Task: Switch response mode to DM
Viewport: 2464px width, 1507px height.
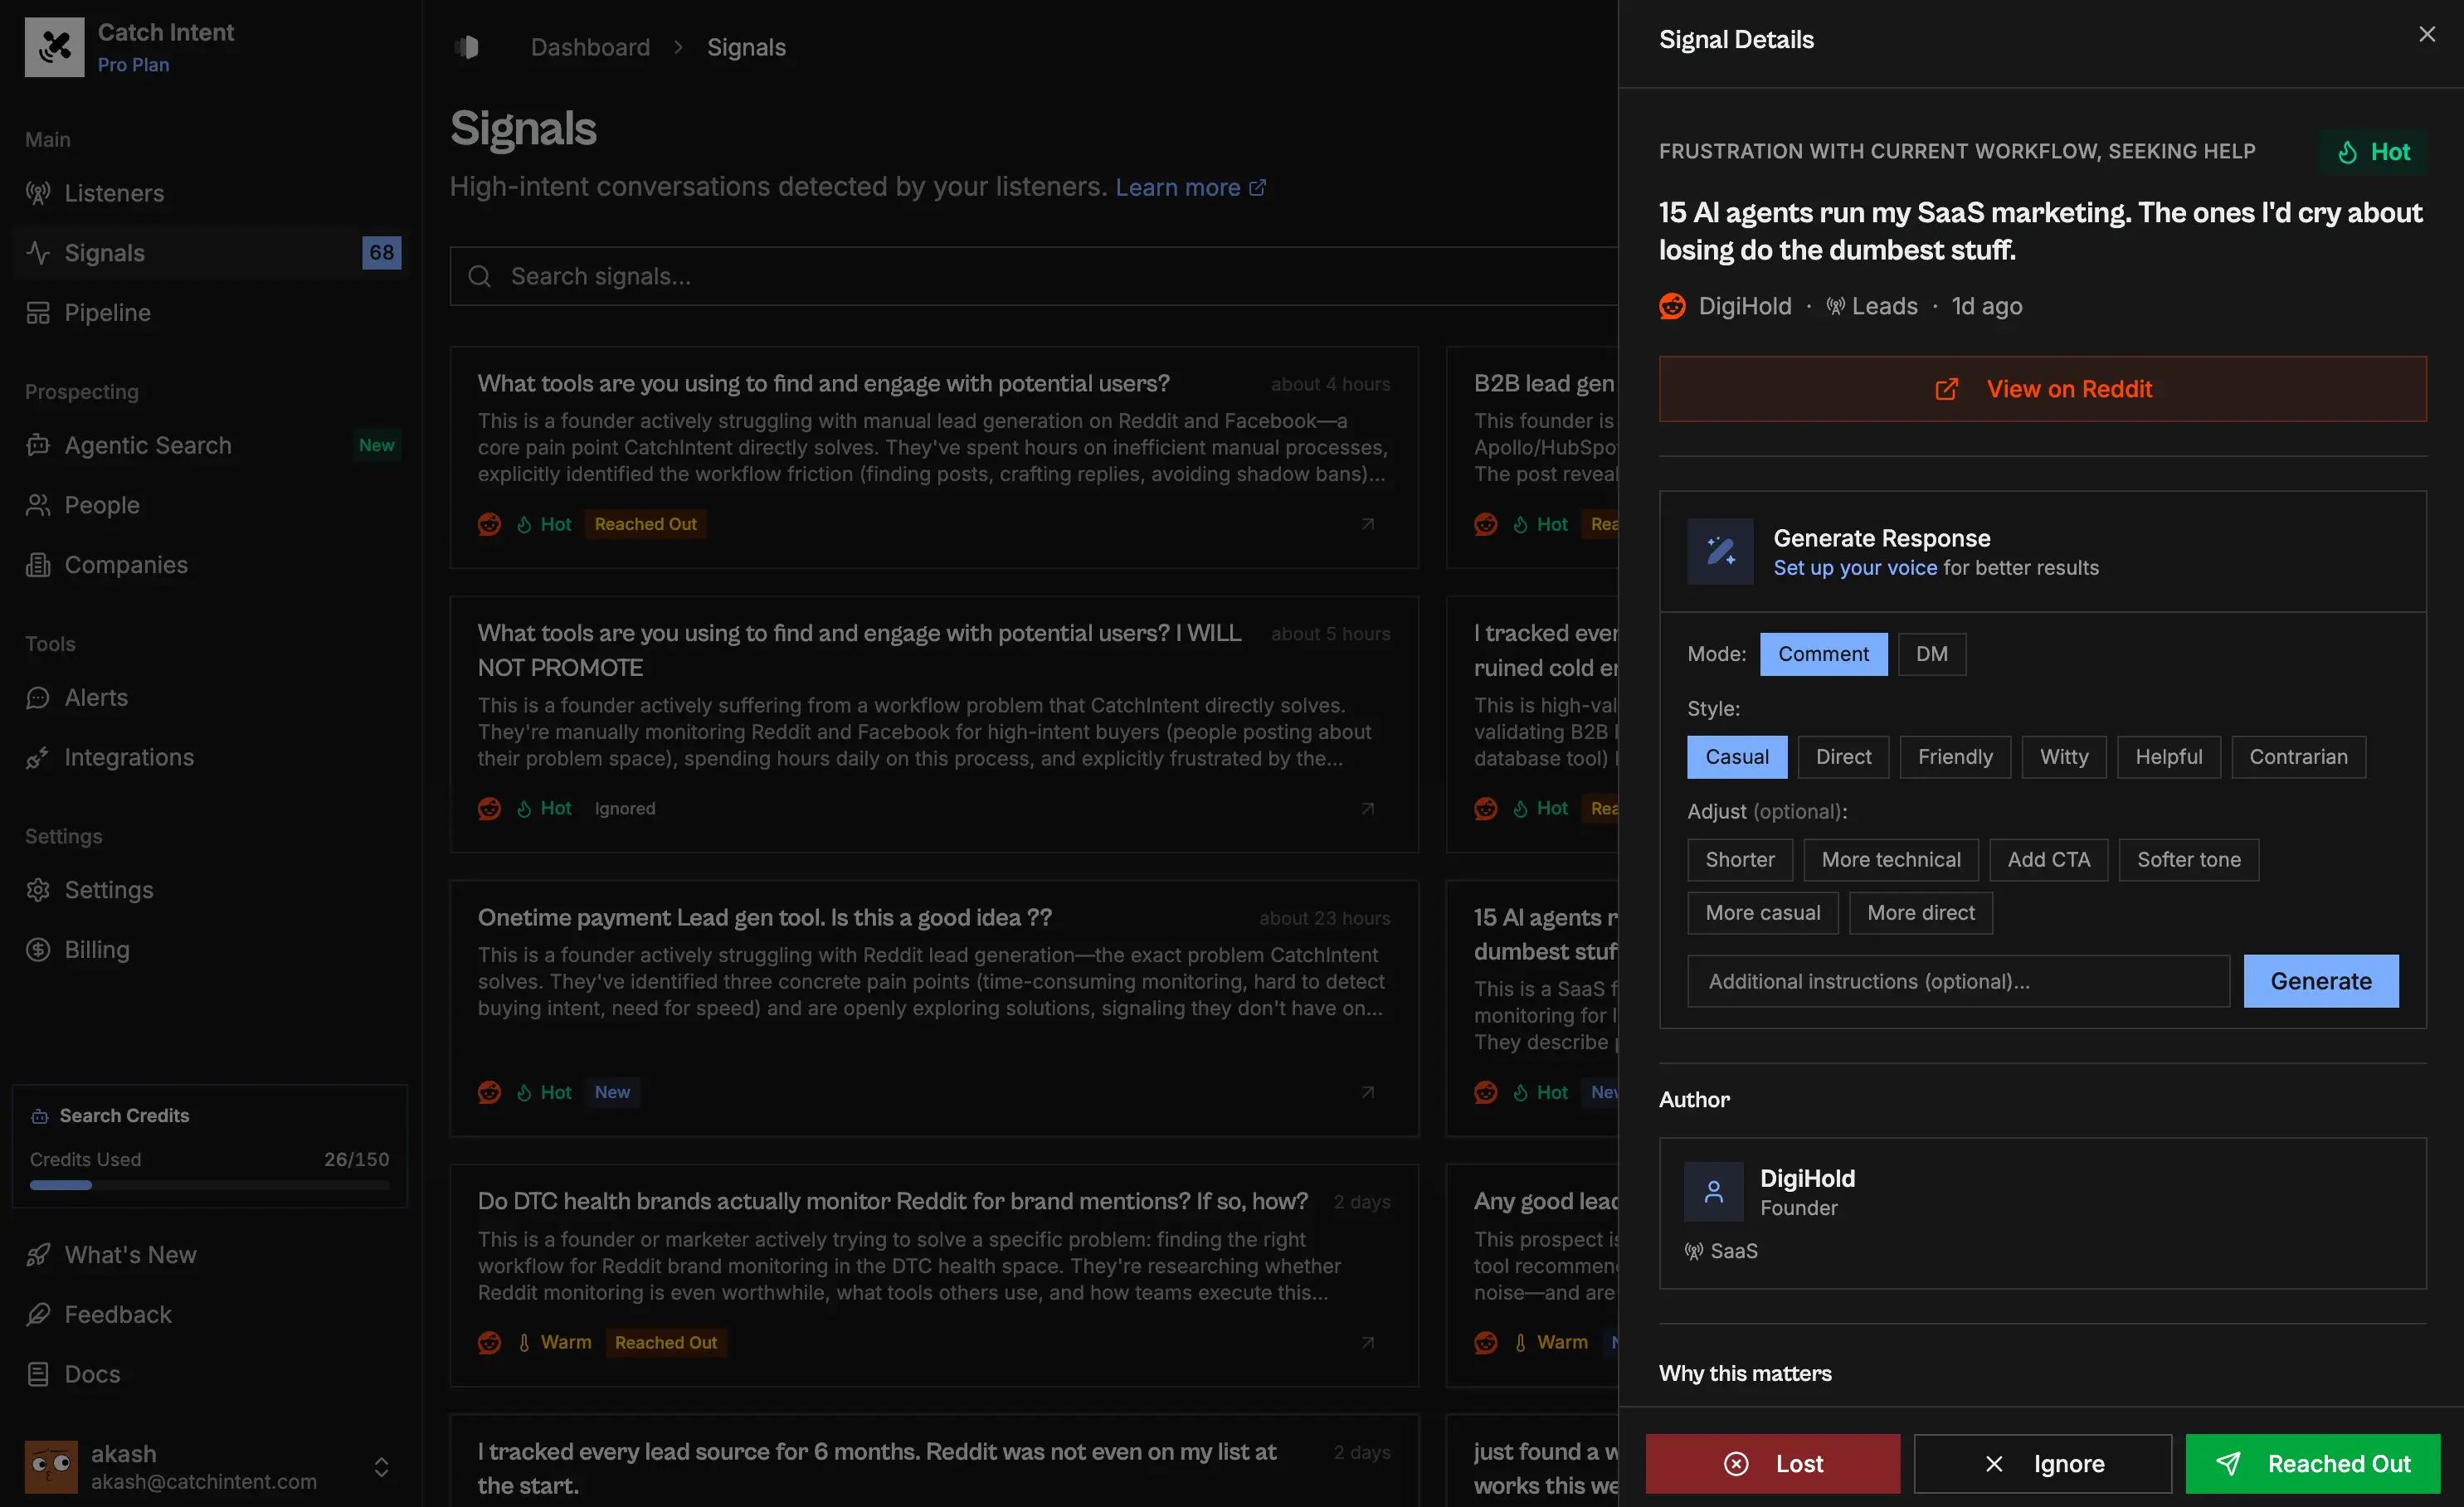Action: [1931, 654]
